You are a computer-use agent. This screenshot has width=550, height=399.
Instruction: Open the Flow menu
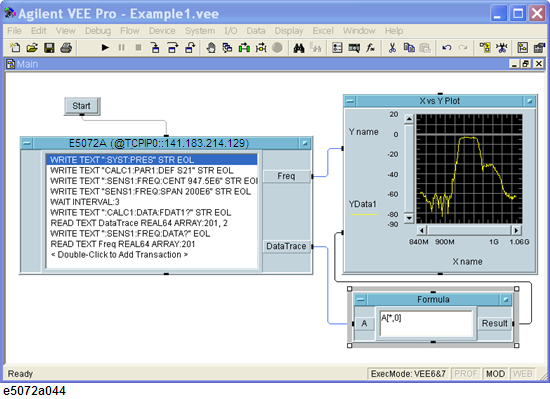130,31
